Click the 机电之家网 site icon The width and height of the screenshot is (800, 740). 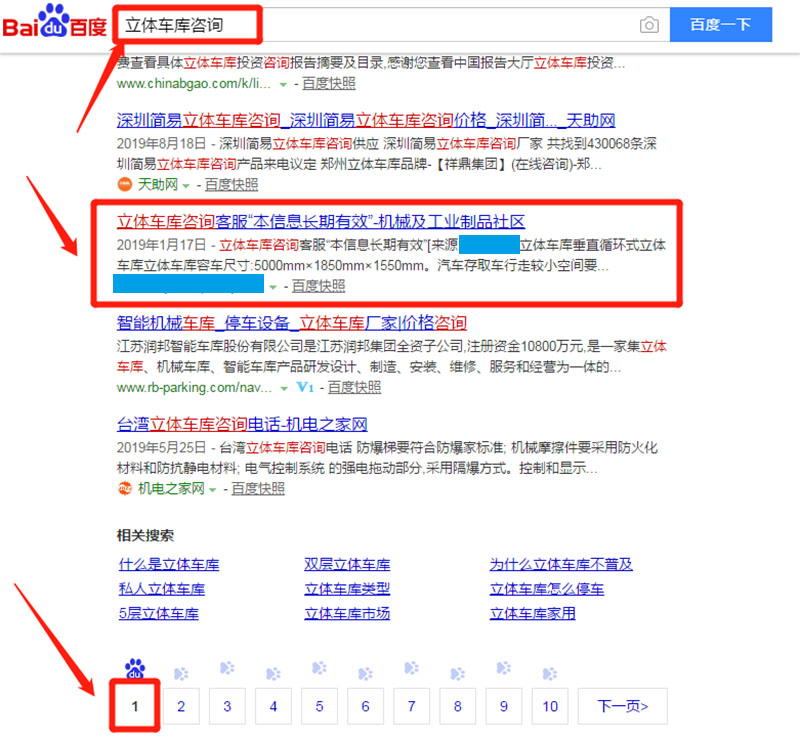(124, 488)
